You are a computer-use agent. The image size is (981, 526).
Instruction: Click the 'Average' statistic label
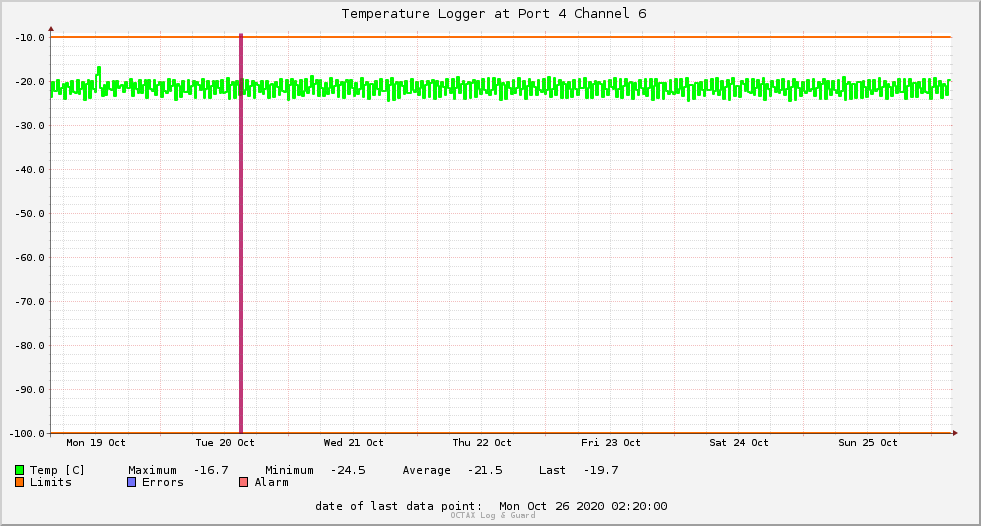coord(426,470)
